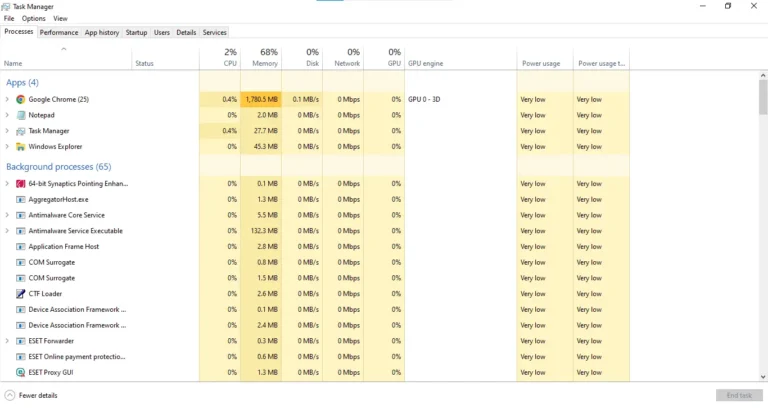Viewport: 768px width, 409px height.
Task: Click the scrollbar up arrow
Action: [763, 75]
